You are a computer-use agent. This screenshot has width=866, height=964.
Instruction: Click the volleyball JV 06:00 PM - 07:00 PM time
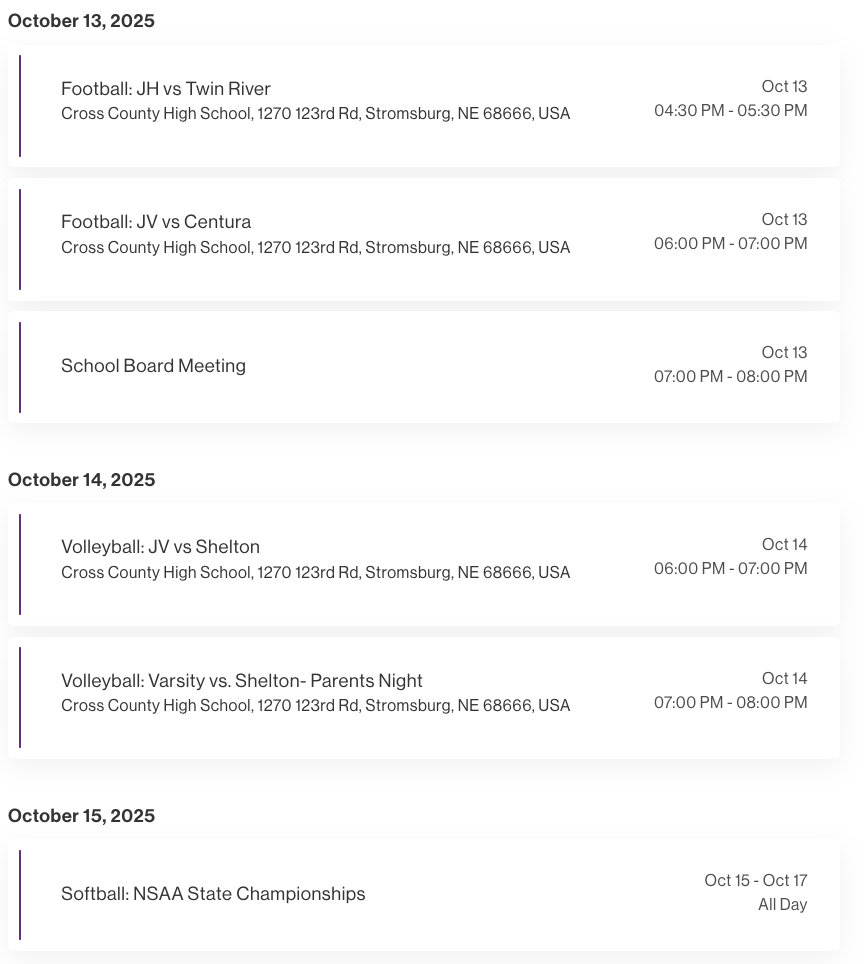(730, 569)
